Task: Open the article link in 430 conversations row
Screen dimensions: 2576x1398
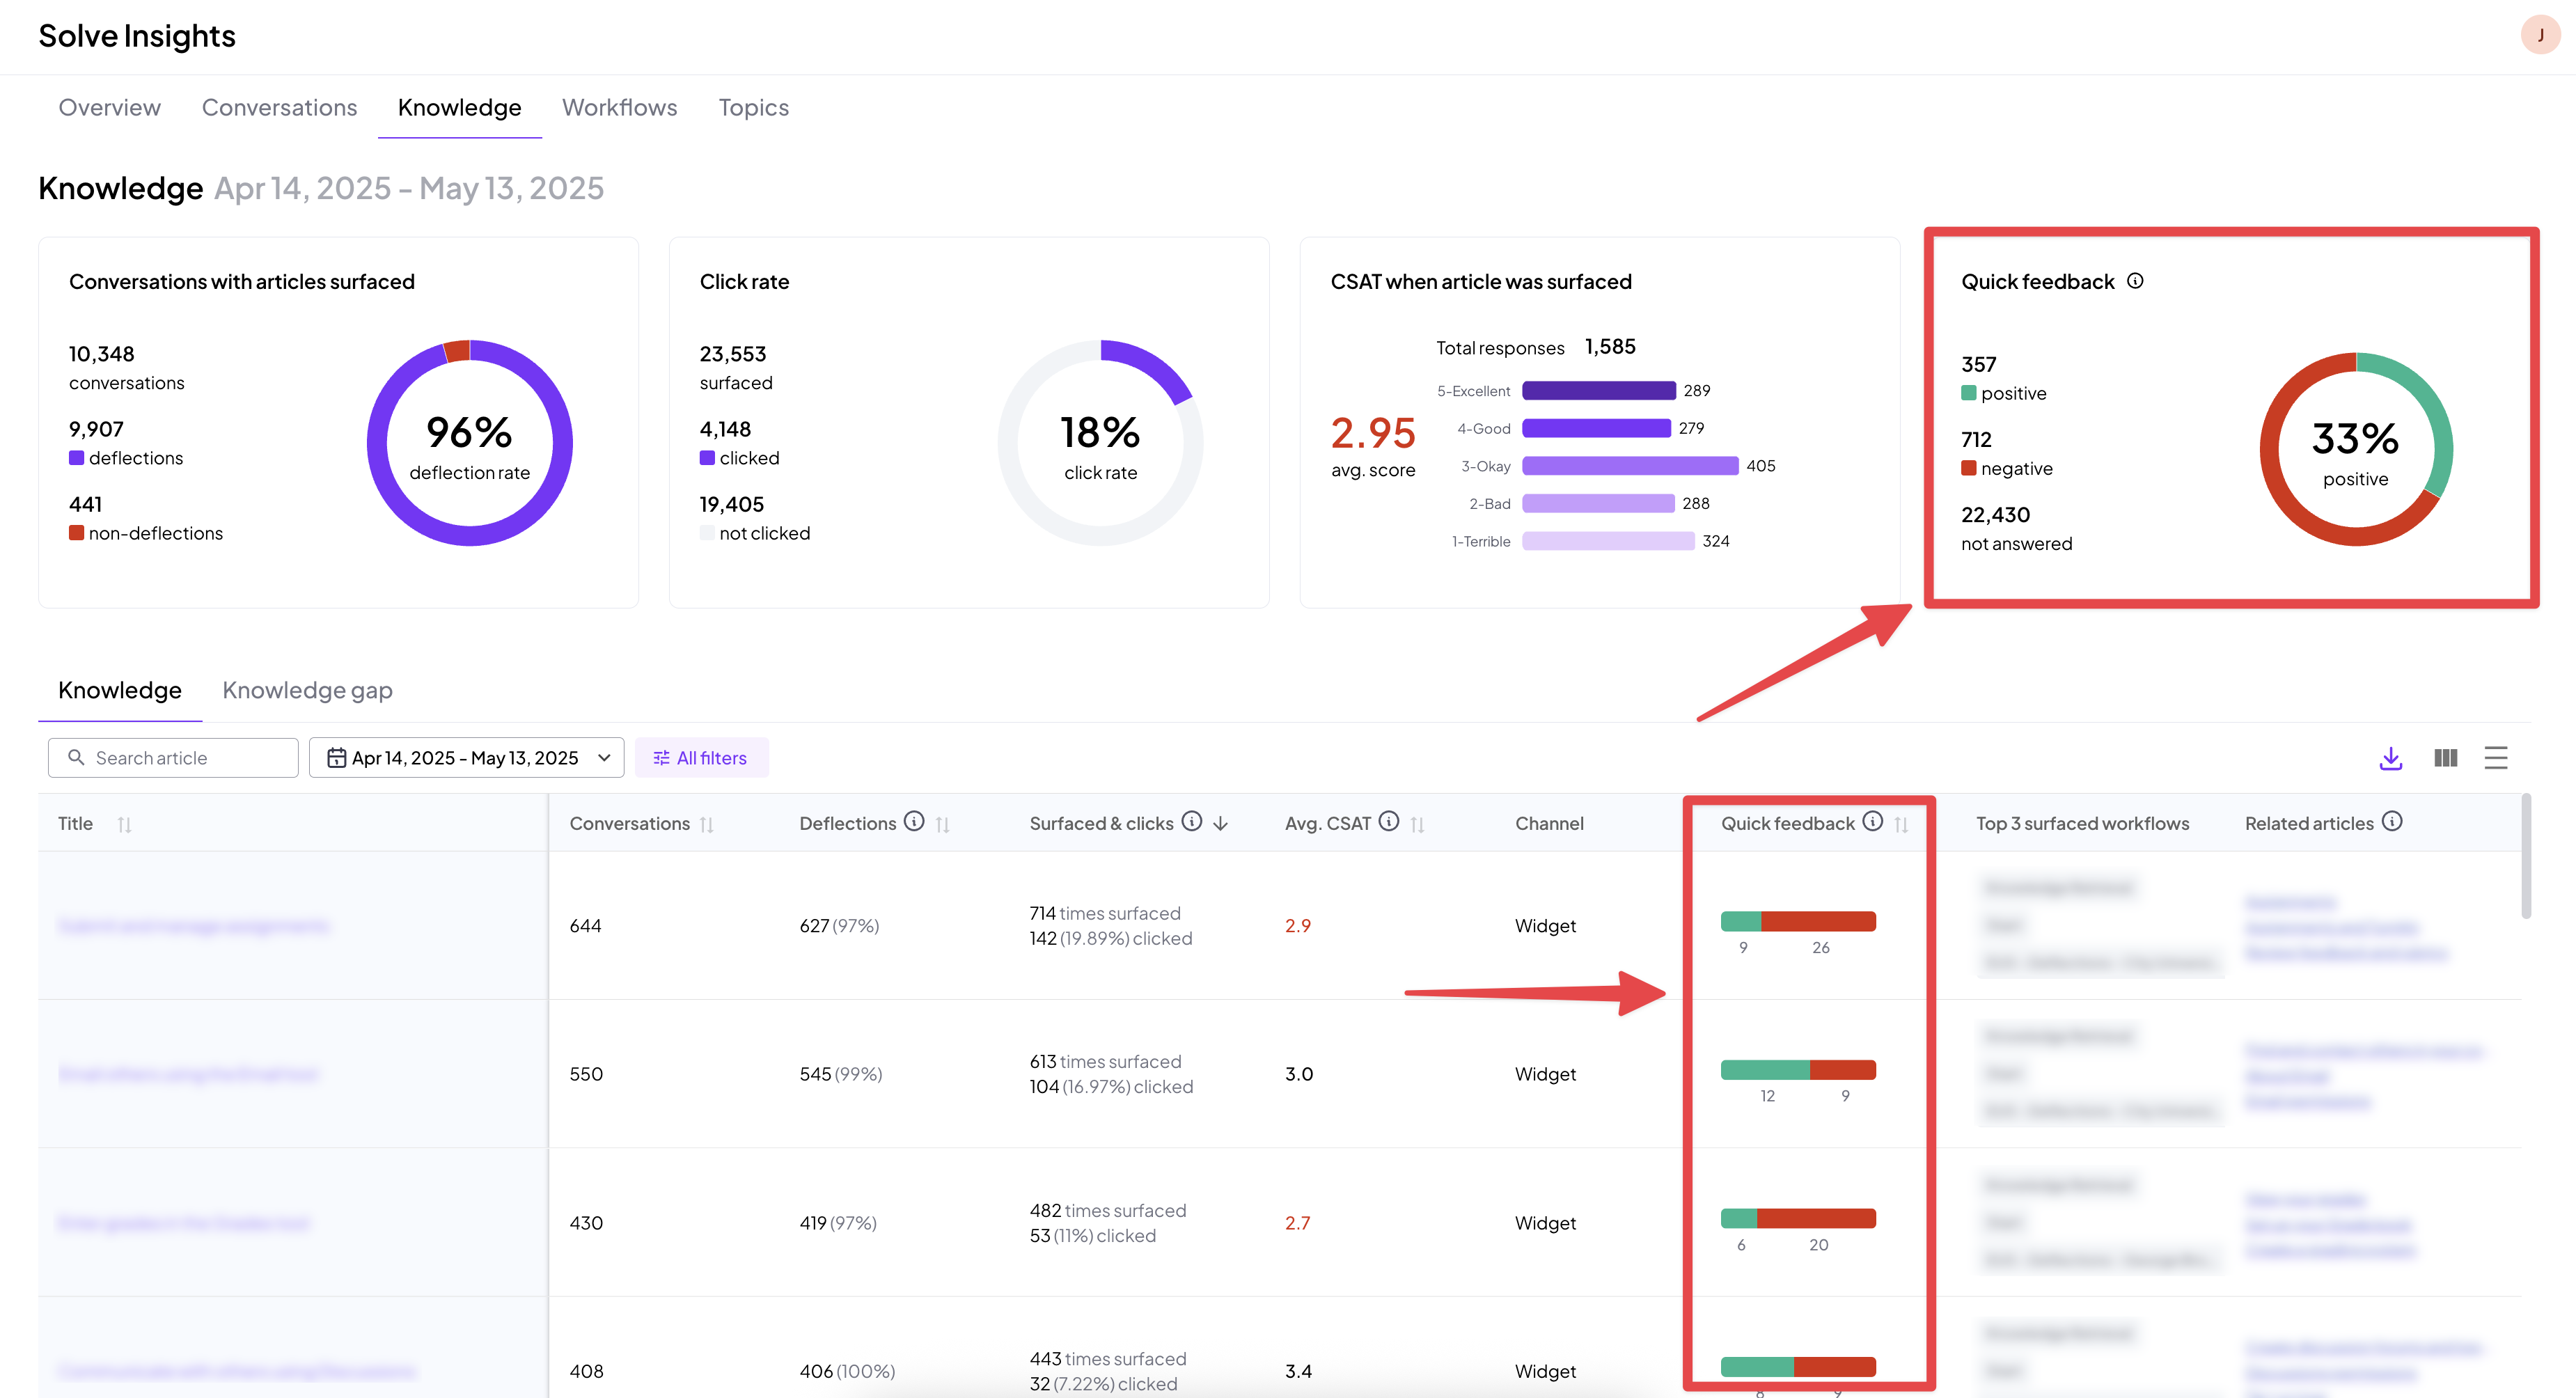Action: pos(184,1223)
